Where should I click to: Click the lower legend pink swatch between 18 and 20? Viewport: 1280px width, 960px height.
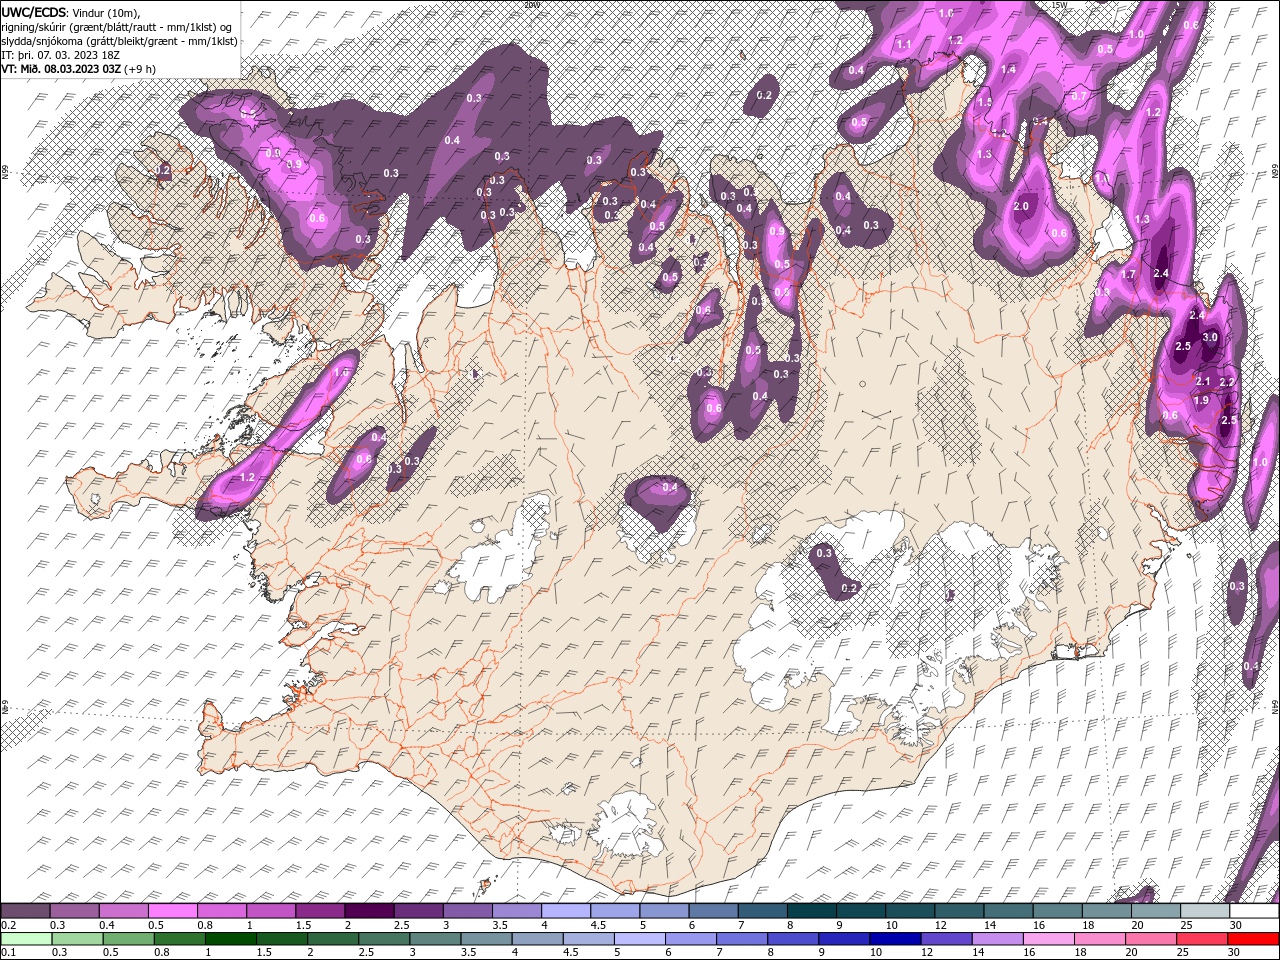pos(1100,939)
